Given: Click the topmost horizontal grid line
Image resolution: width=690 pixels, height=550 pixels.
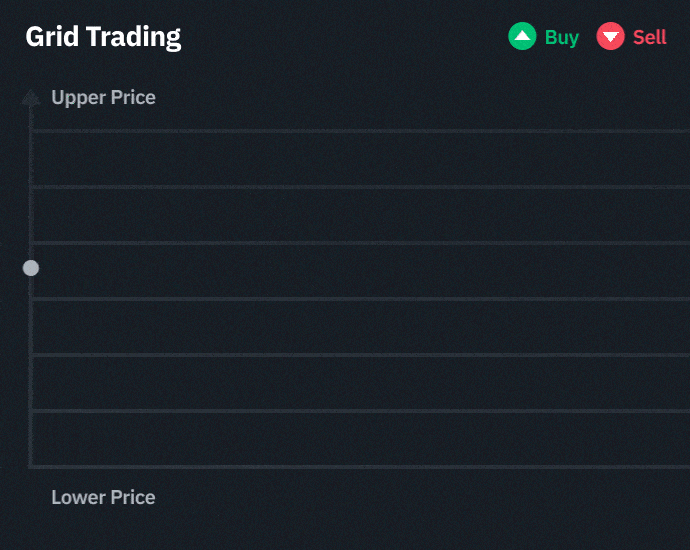Looking at the screenshot, I should [360, 130].
